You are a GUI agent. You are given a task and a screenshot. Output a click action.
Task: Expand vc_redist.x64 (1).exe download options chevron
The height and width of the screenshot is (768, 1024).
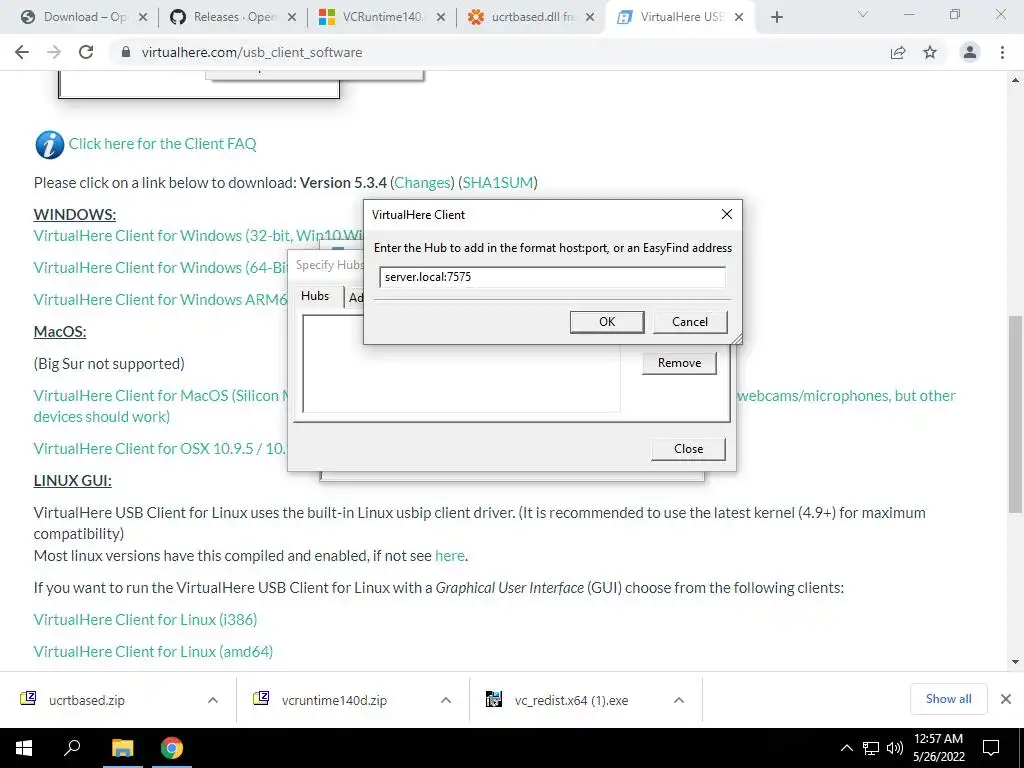coord(679,700)
